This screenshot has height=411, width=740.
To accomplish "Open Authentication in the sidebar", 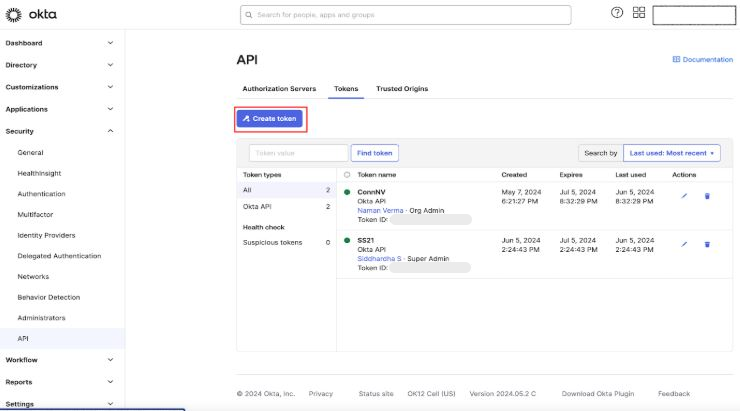I will (42, 194).
